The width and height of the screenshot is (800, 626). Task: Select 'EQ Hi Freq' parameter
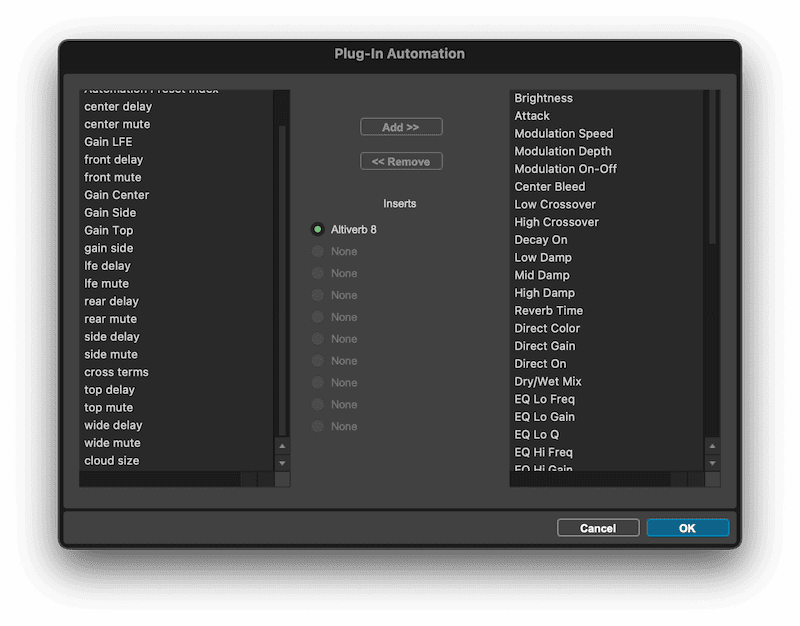pos(543,453)
